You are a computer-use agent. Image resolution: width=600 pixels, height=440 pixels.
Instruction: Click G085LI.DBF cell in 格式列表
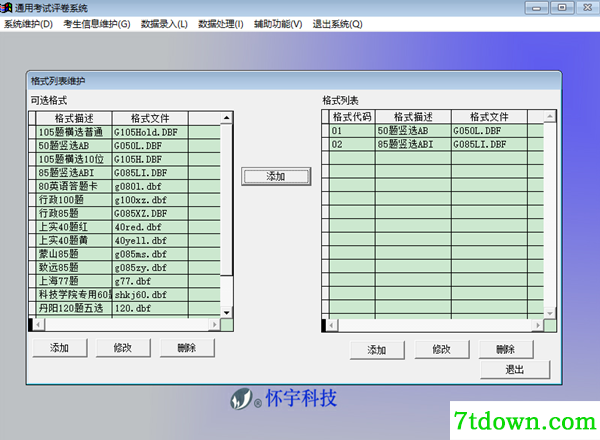pyautogui.click(x=489, y=144)
